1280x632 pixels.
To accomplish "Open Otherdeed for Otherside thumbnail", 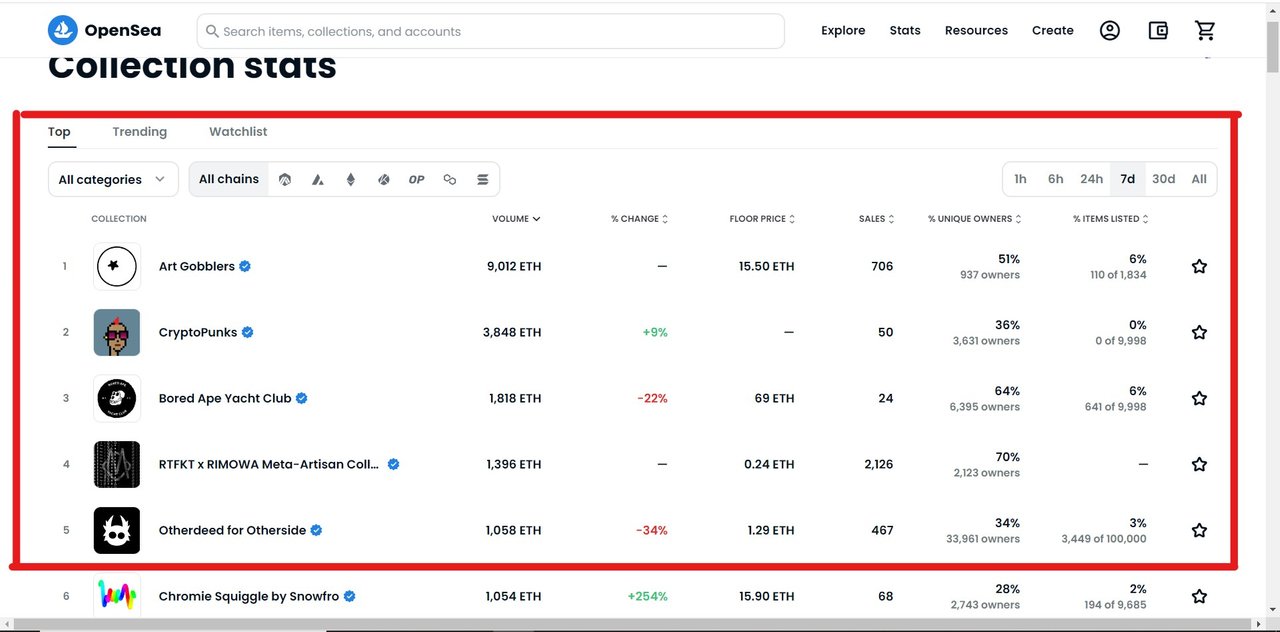I will pos(117,530).
